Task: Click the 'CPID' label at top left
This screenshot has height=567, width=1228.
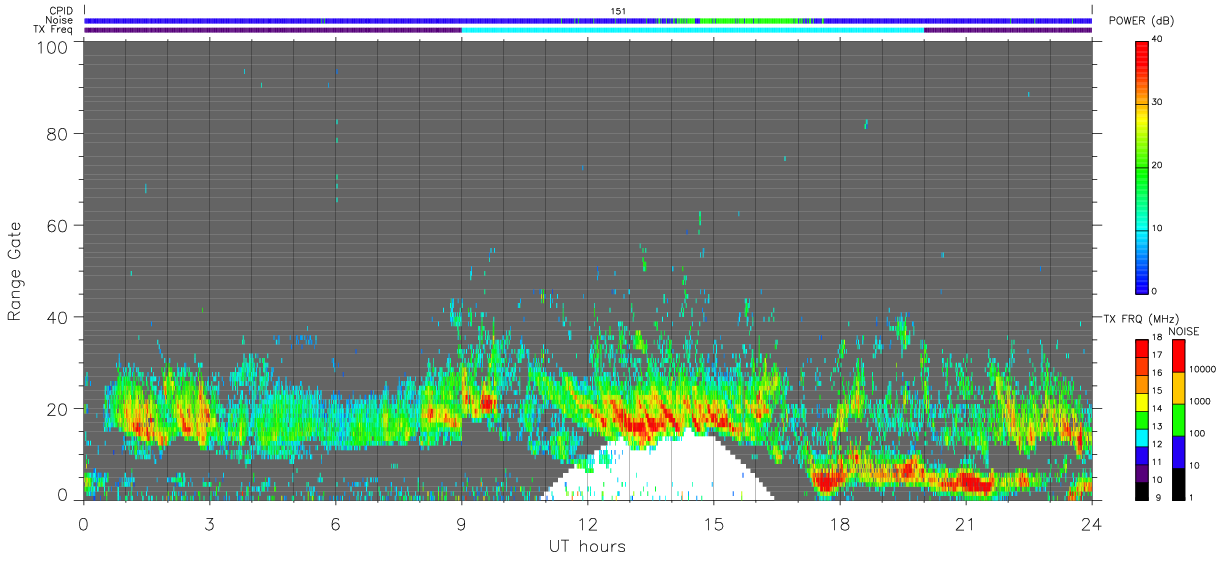Action: click(x=61, y=12)
